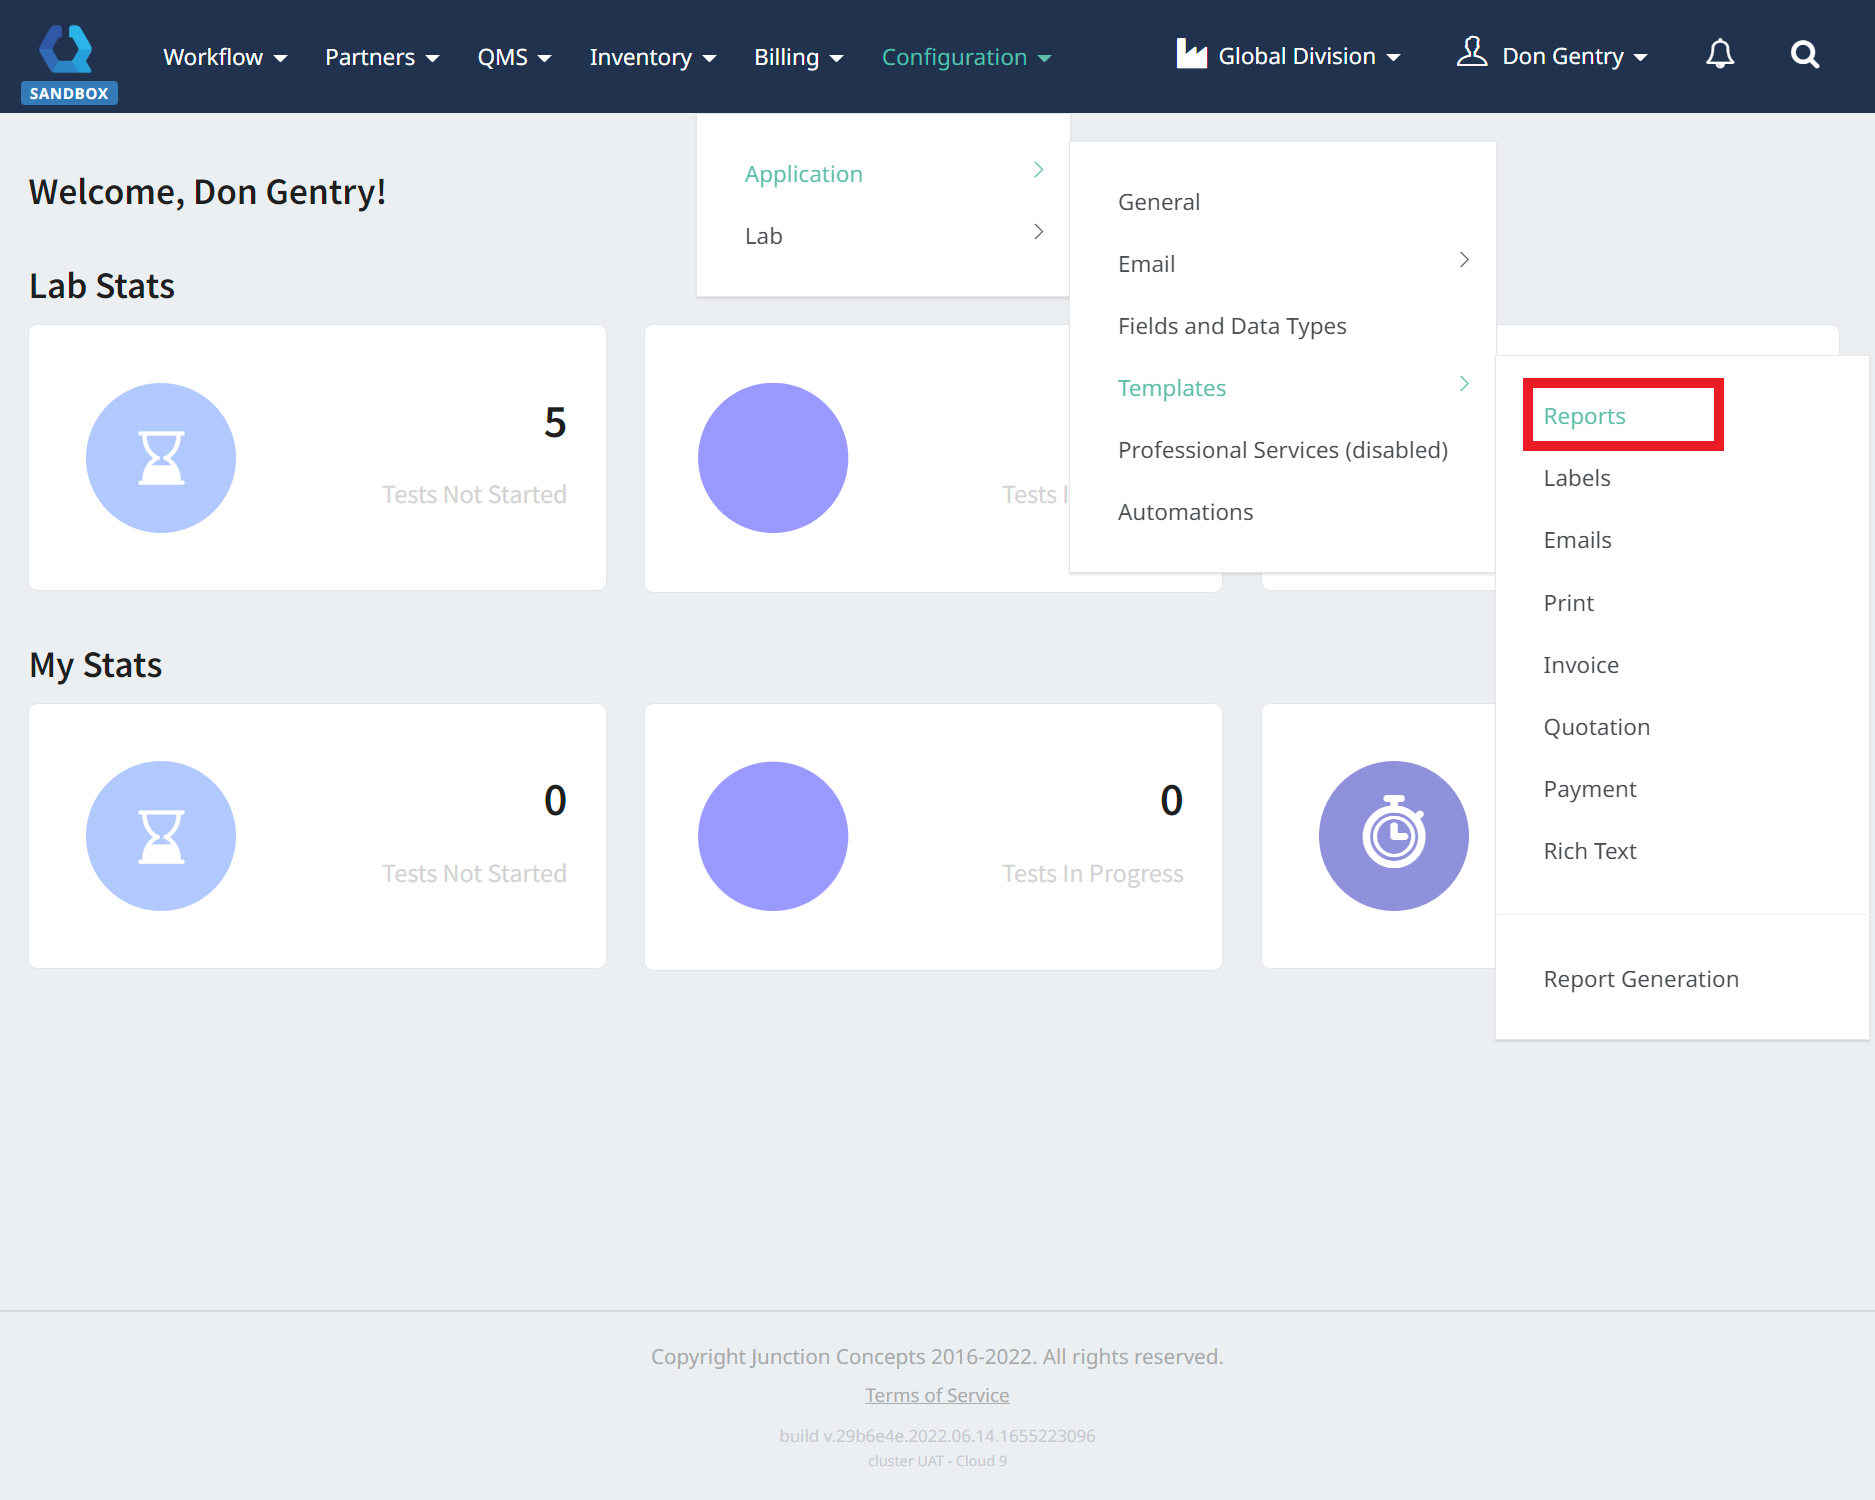Open the Don Gentry user dropdown

pos(1574,57)
